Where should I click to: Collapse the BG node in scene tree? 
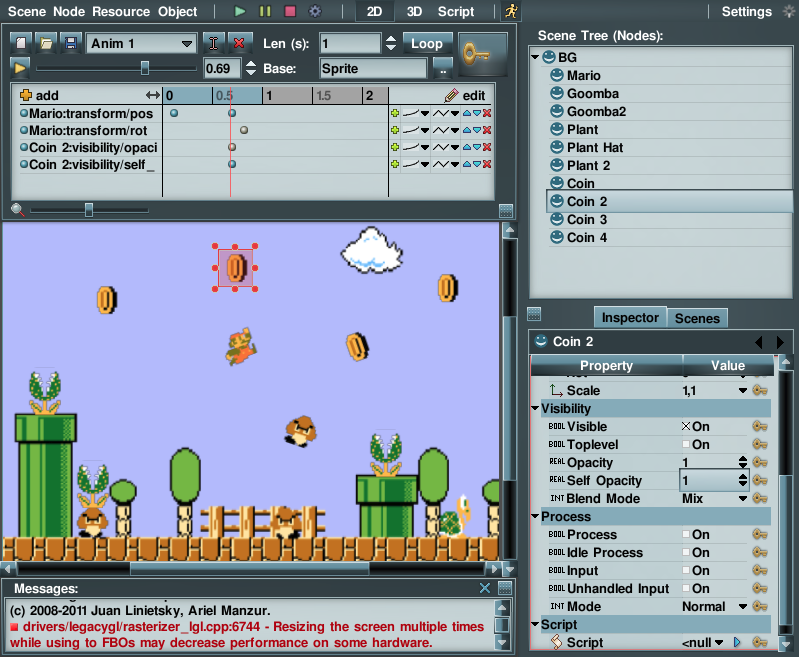pyautogui.click(x=535, y=57)
